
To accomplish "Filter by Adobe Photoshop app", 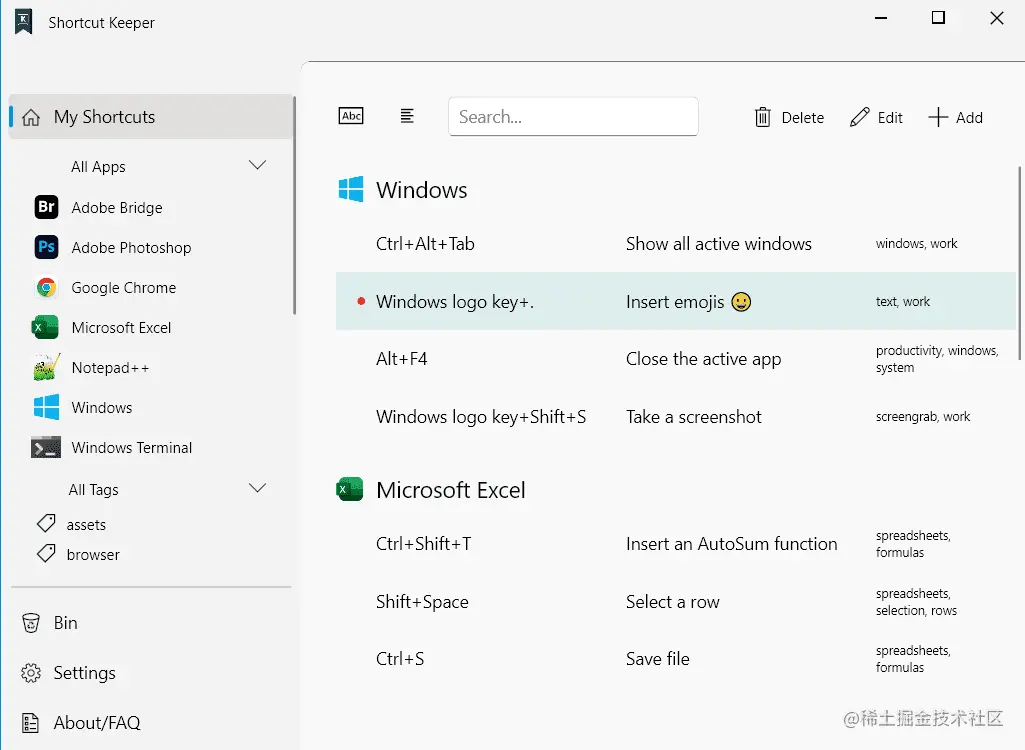I will point(131,248).
